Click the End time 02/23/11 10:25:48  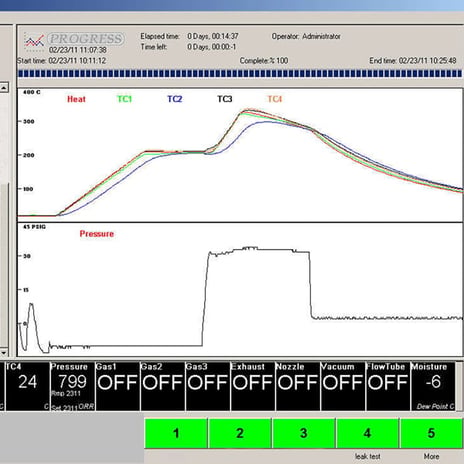(x=413, y=61)
